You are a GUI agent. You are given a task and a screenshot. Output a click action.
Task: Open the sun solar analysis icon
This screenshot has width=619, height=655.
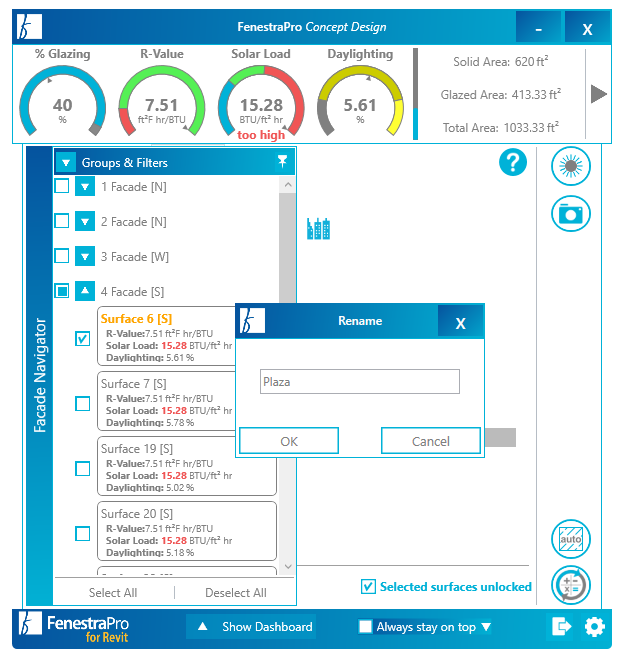(571, 166)
